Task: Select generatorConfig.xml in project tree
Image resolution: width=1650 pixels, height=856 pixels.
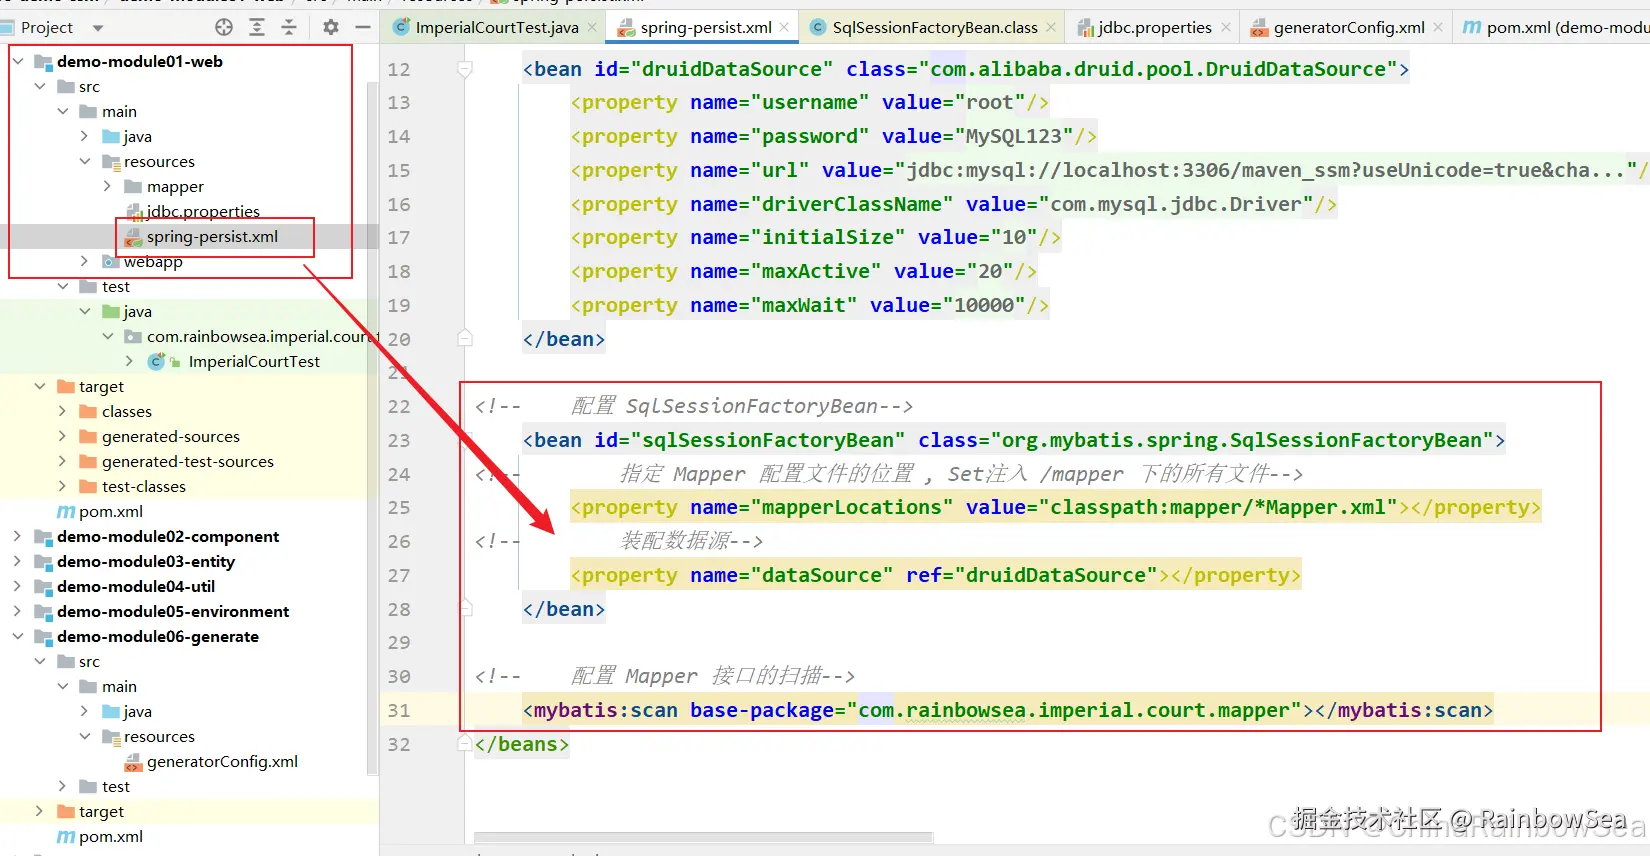Action: [x=222, y=761]
